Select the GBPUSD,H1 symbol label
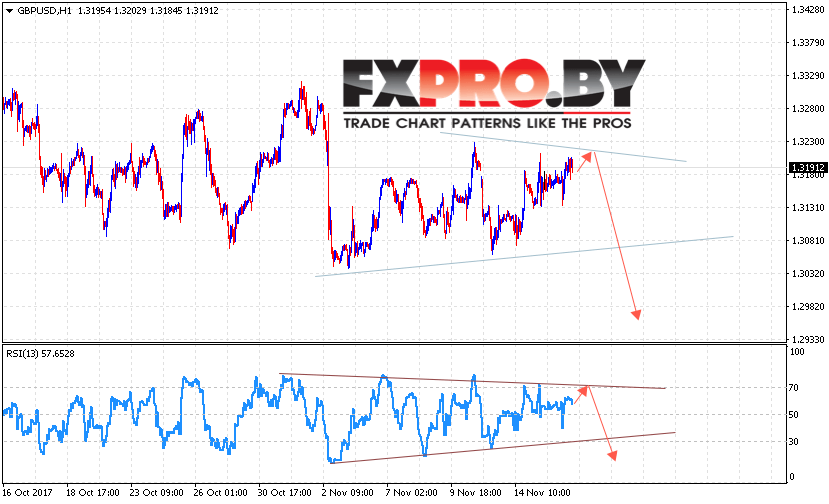829x504 pixels. [44, 11]
